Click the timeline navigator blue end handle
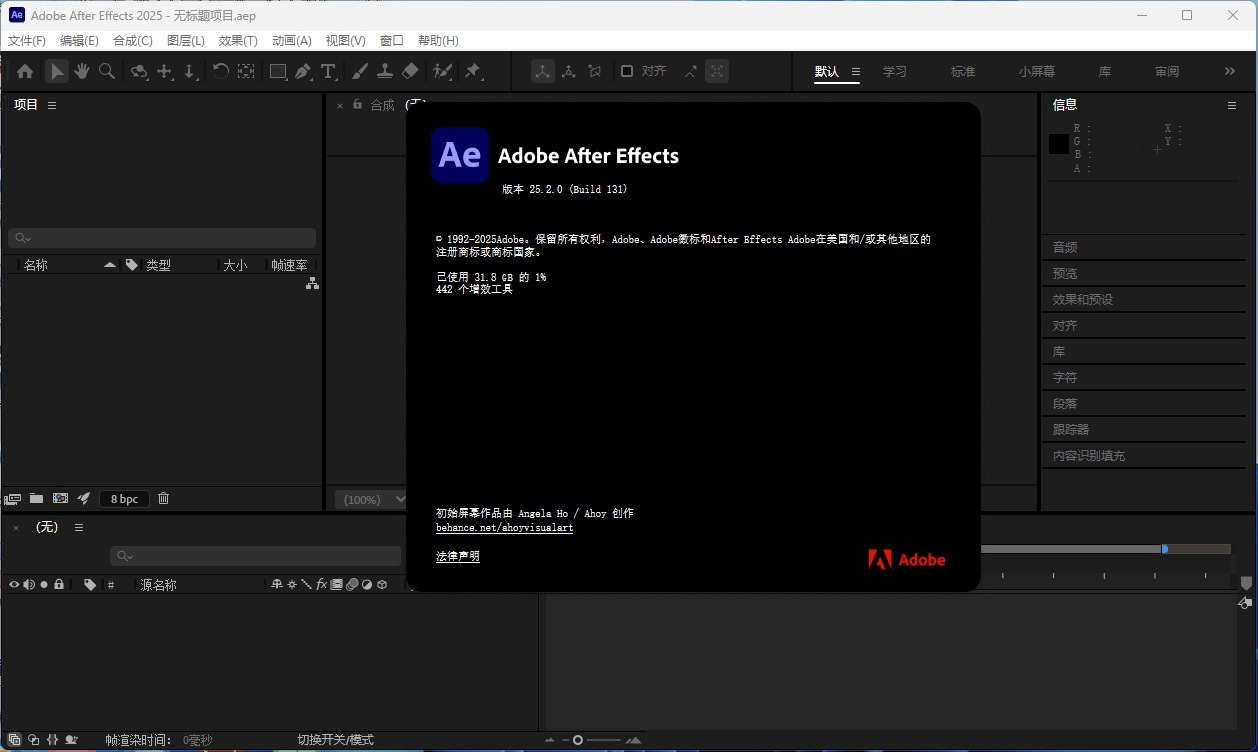1258x752 pixels. 1165,549
